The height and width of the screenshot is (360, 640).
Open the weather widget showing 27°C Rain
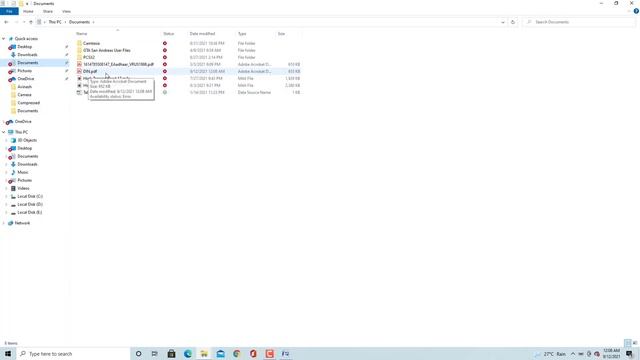(x=551, y=354)
